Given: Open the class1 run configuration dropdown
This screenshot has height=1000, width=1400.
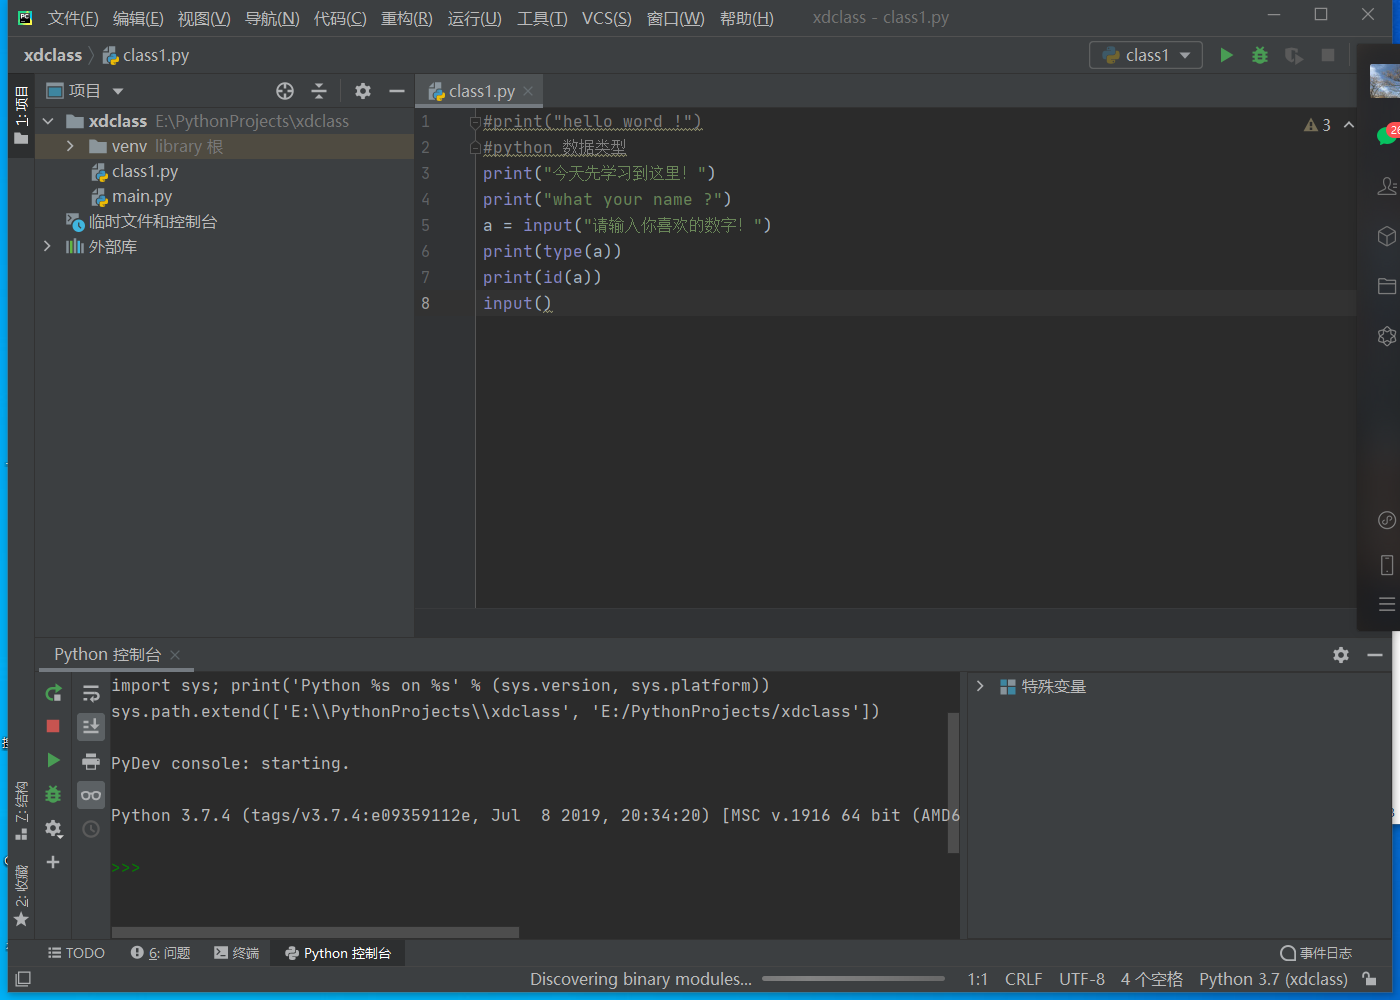Looking at the screenshot, I should (1146, 55).
